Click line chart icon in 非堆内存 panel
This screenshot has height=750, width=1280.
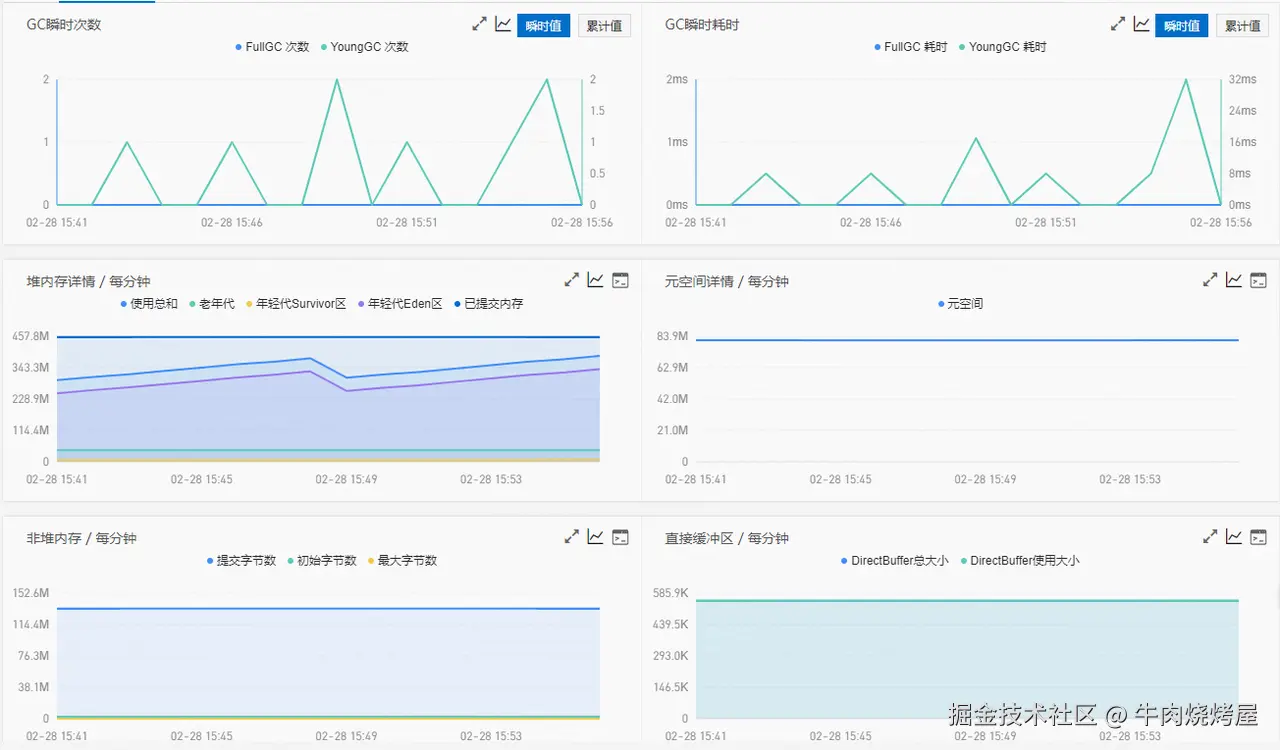[x=595, y=537]
